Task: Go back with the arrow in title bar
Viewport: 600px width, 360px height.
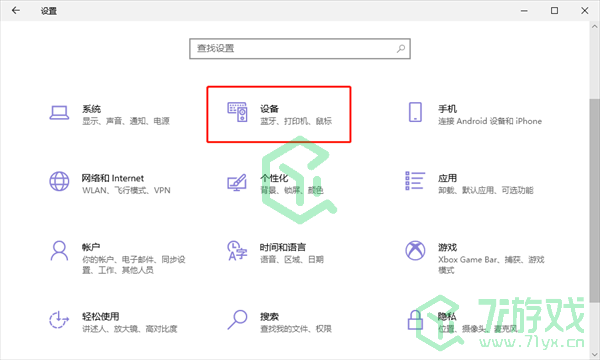Action: point(16,11)
